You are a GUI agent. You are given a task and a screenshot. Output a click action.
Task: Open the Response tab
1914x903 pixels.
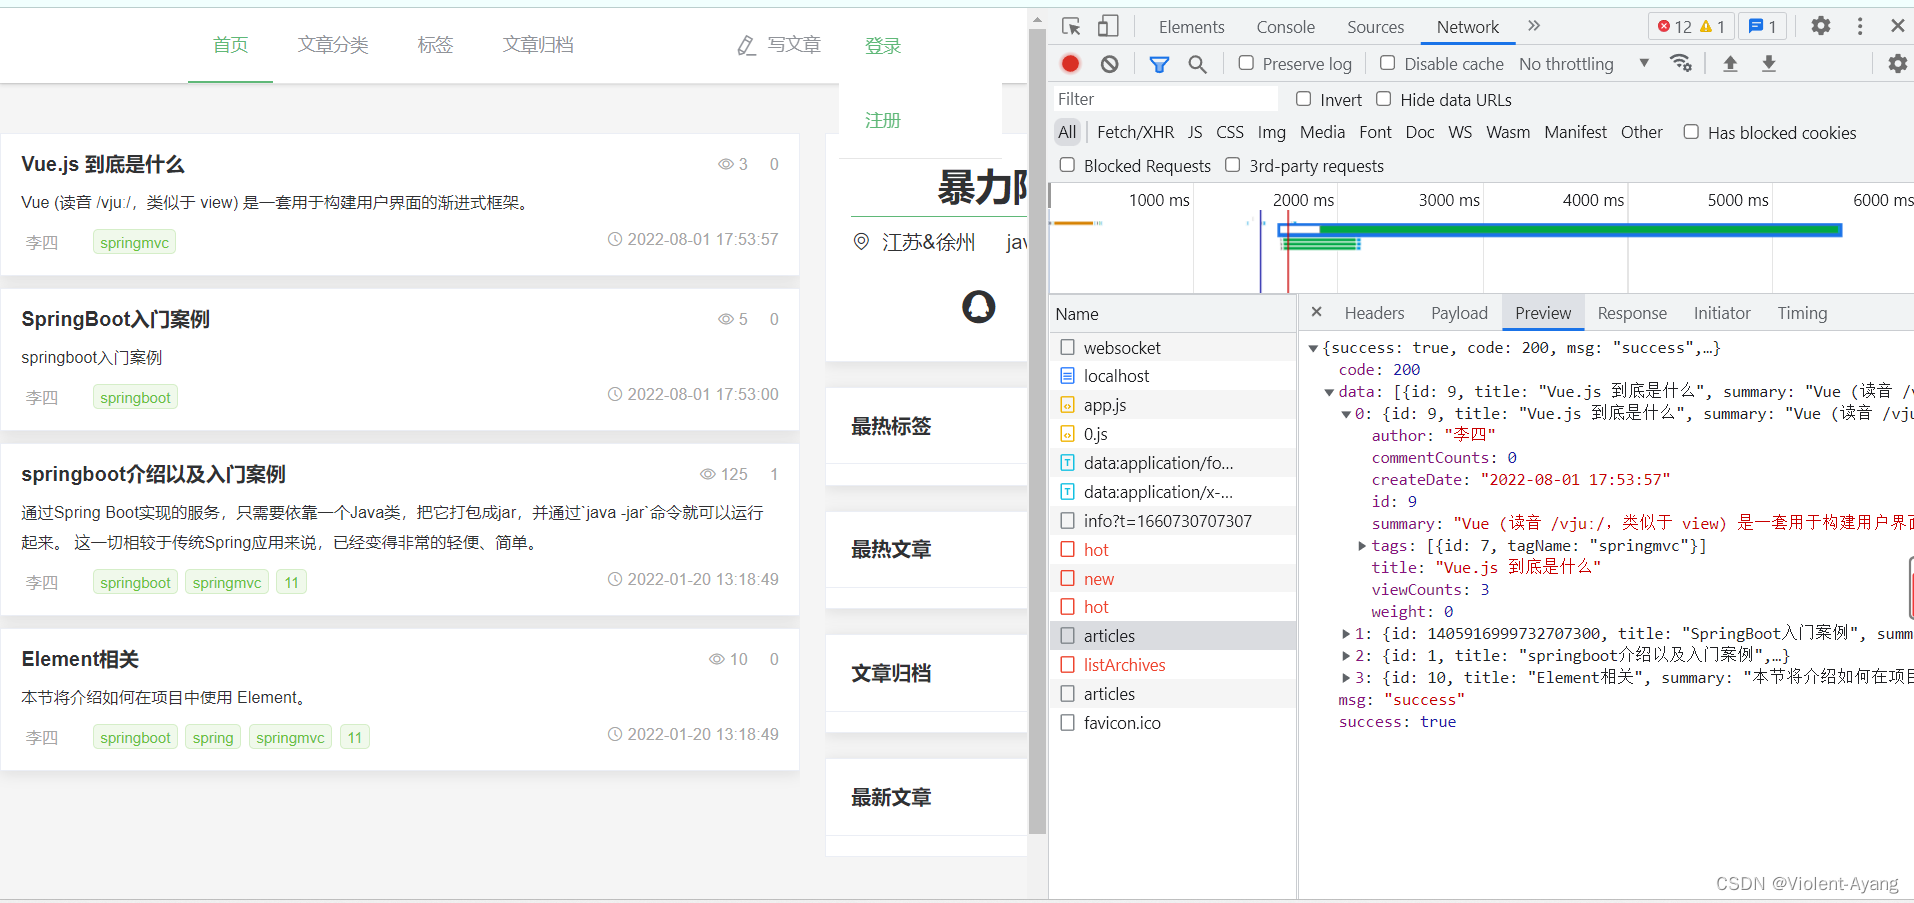coord(1631,312)
